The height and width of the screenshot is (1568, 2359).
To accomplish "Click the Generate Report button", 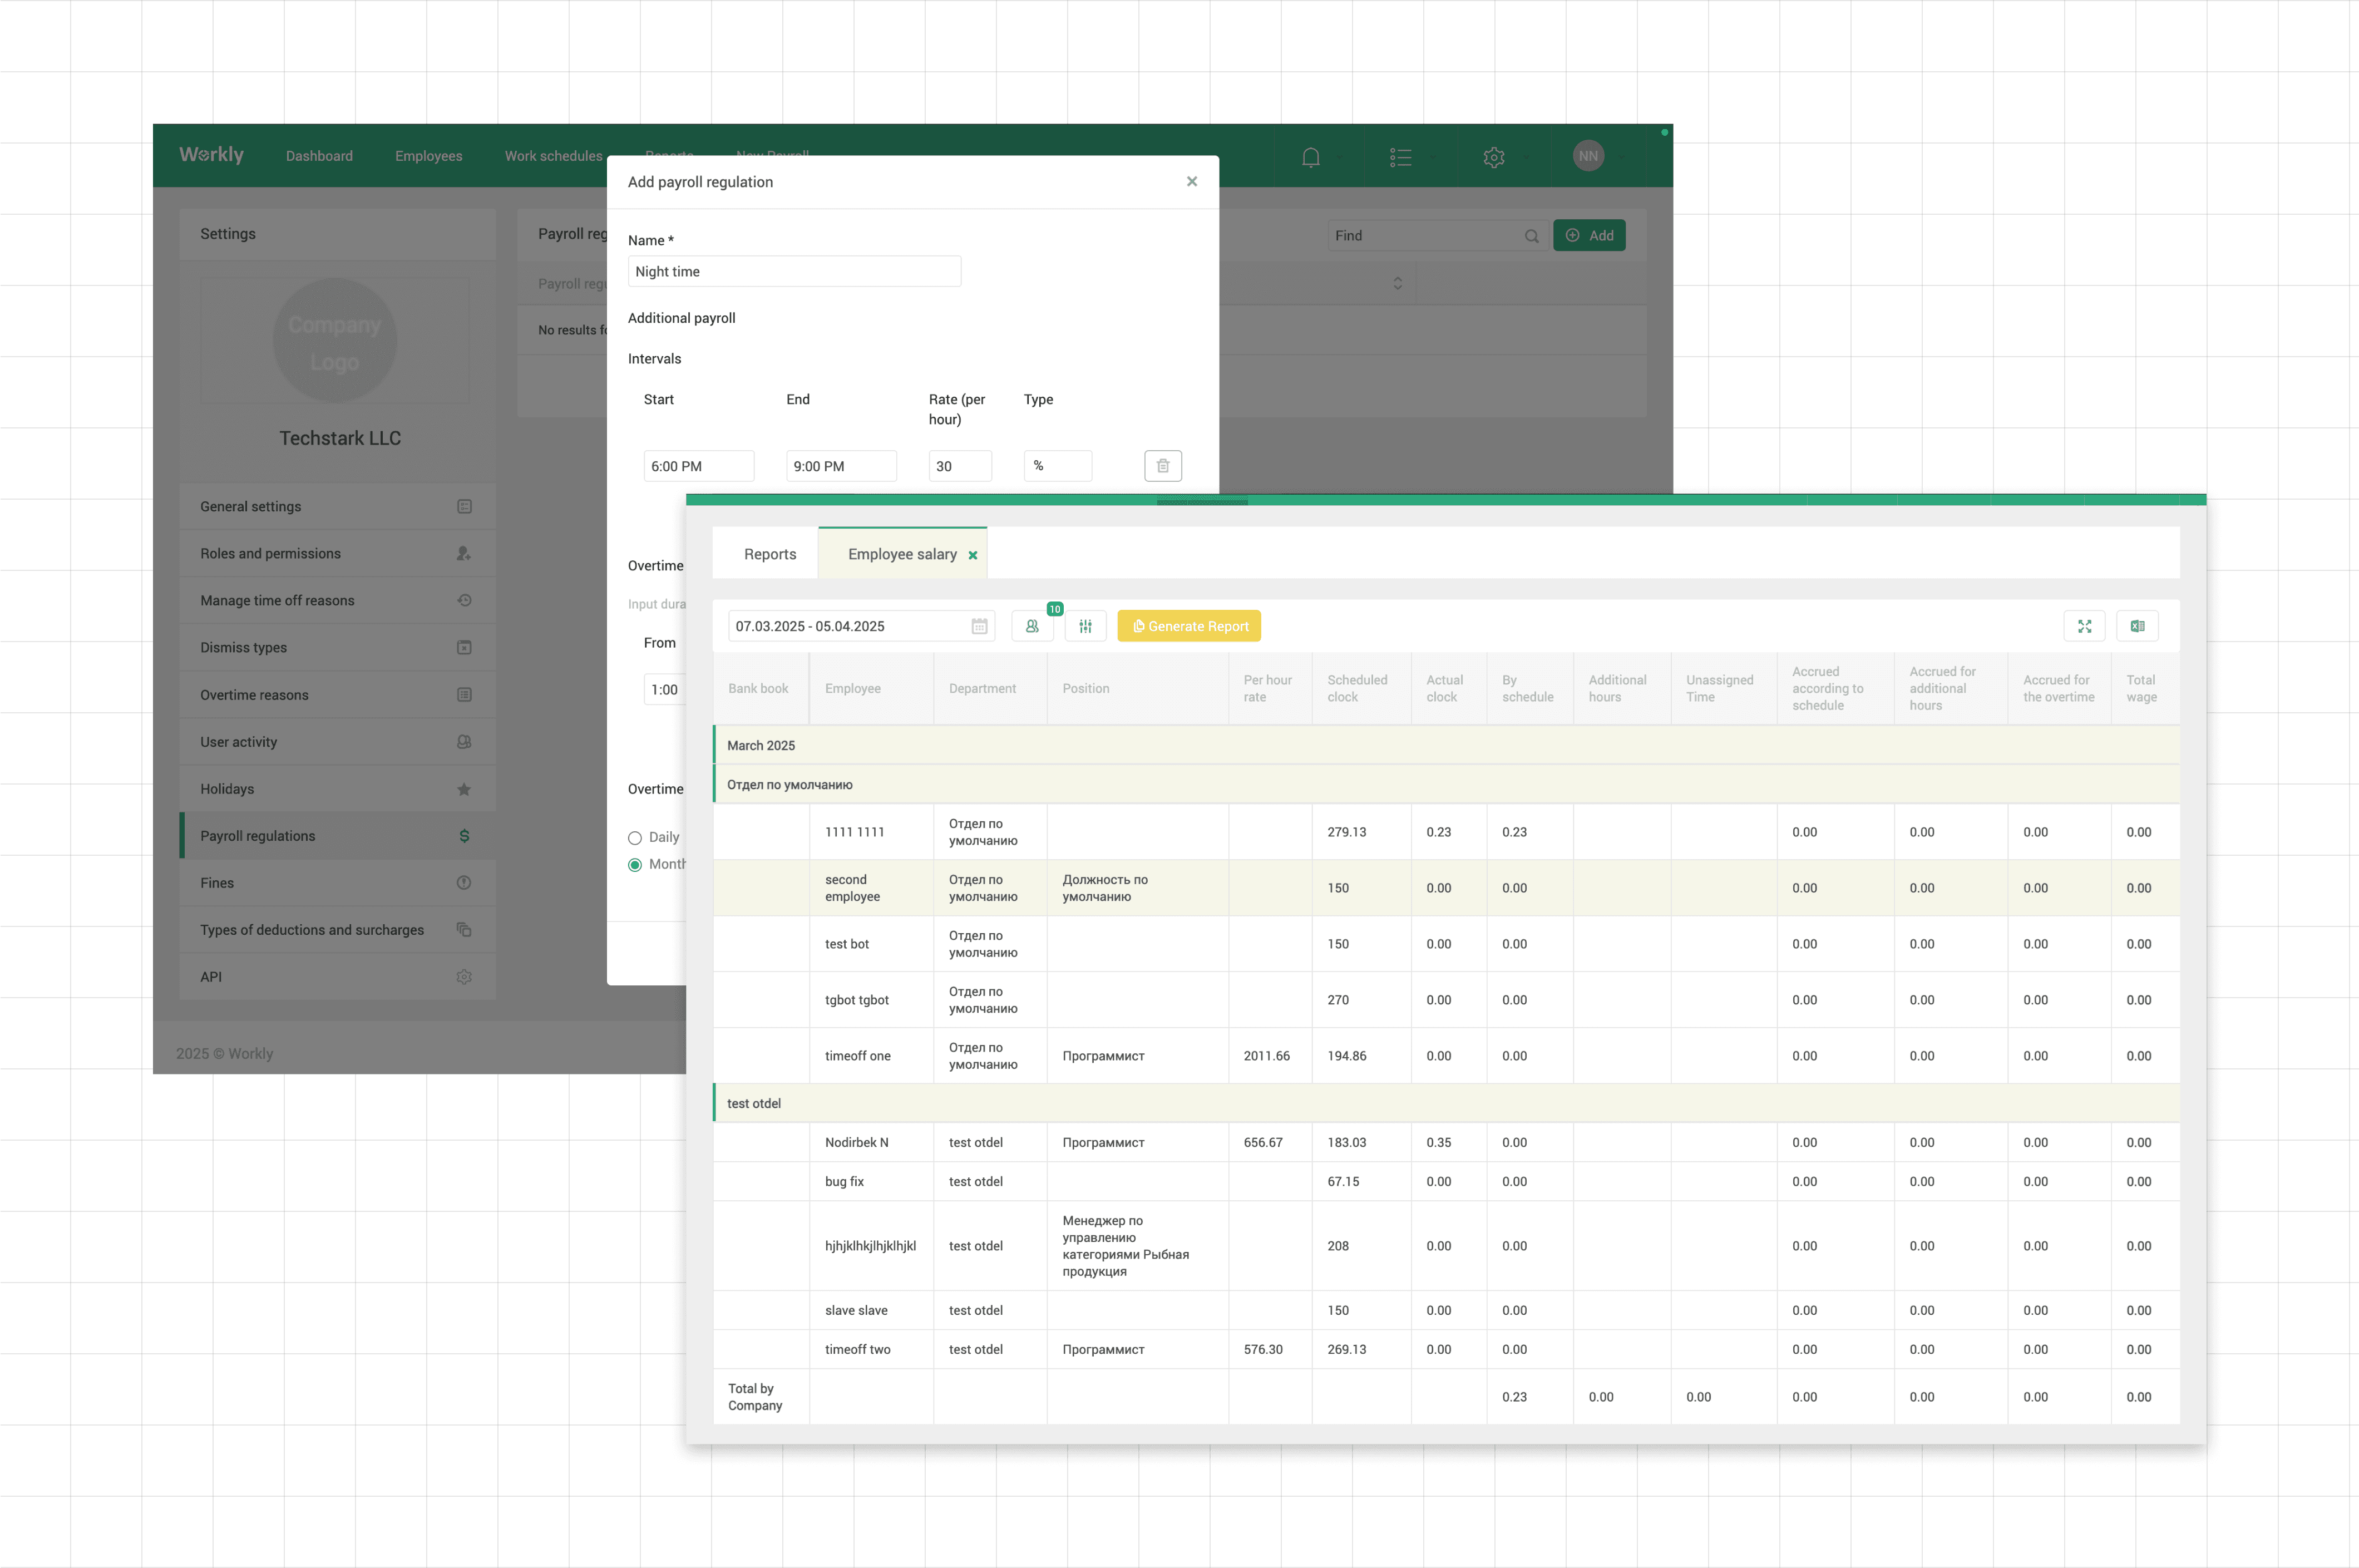I will pyautogui.click(x=1188, y=626).
